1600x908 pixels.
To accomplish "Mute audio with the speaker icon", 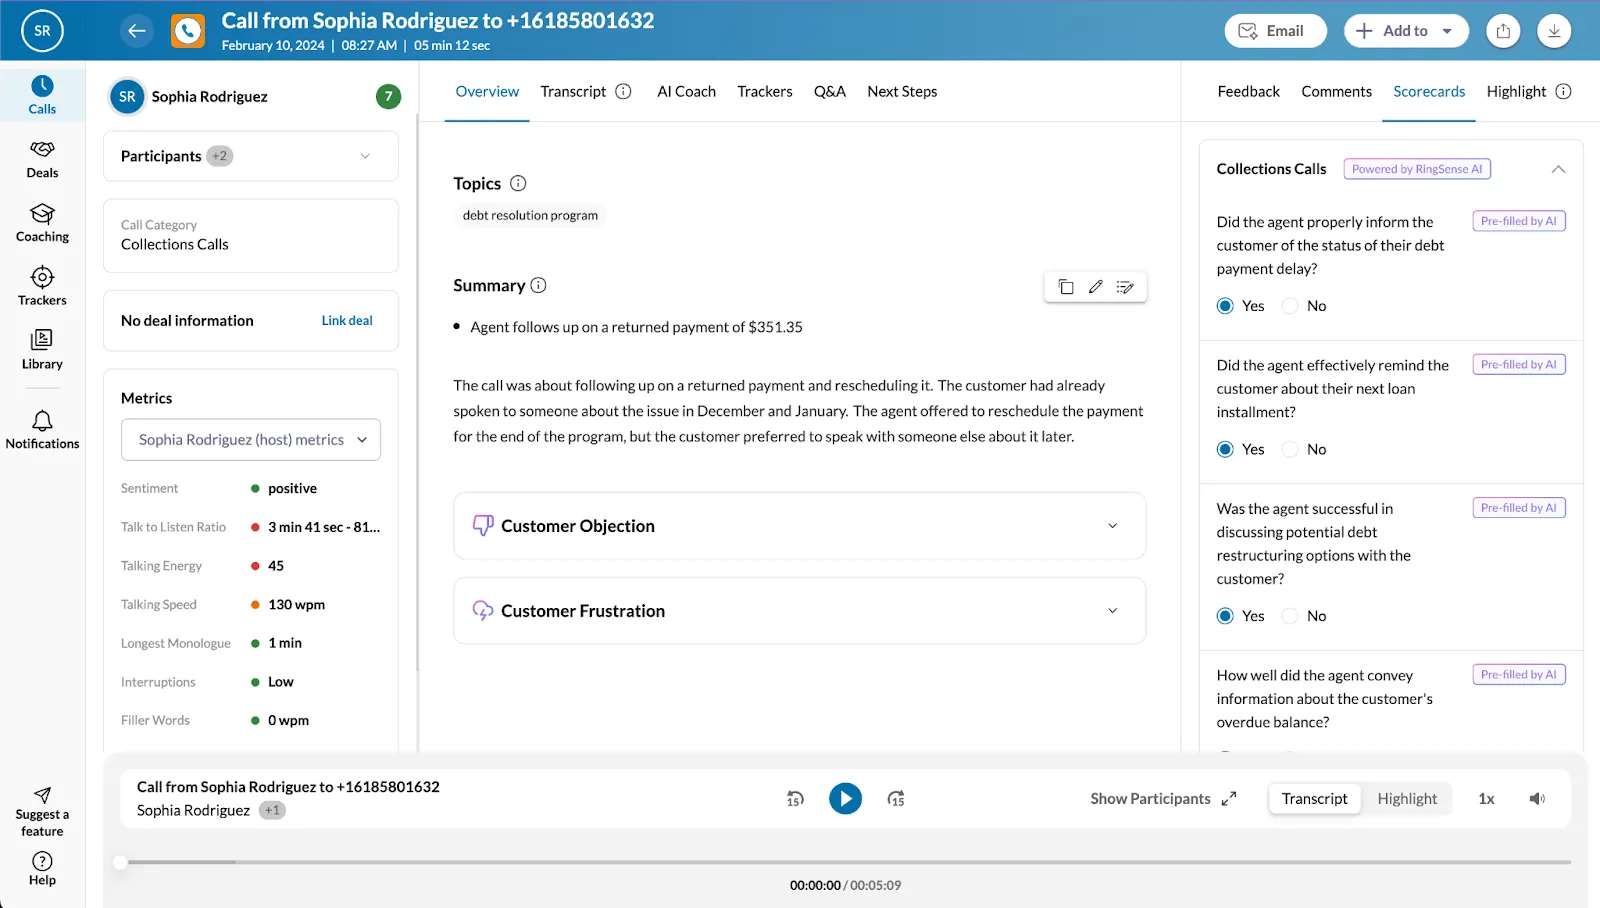I will coord(1537,799).
